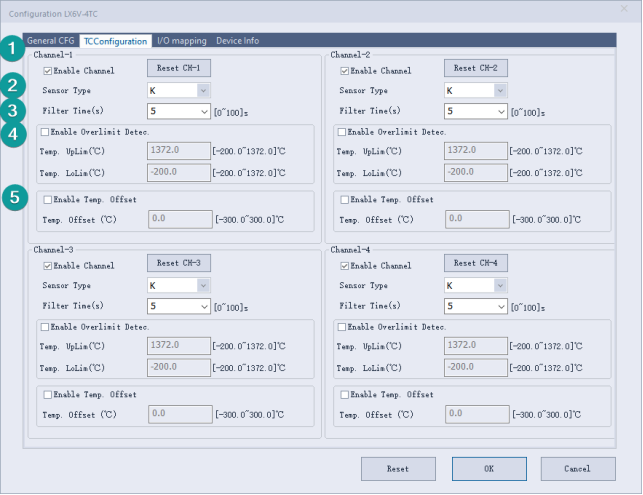643x495 pixels.
Task: Click Channel-4 Temp. LoLim field
Action: point(476,367)
